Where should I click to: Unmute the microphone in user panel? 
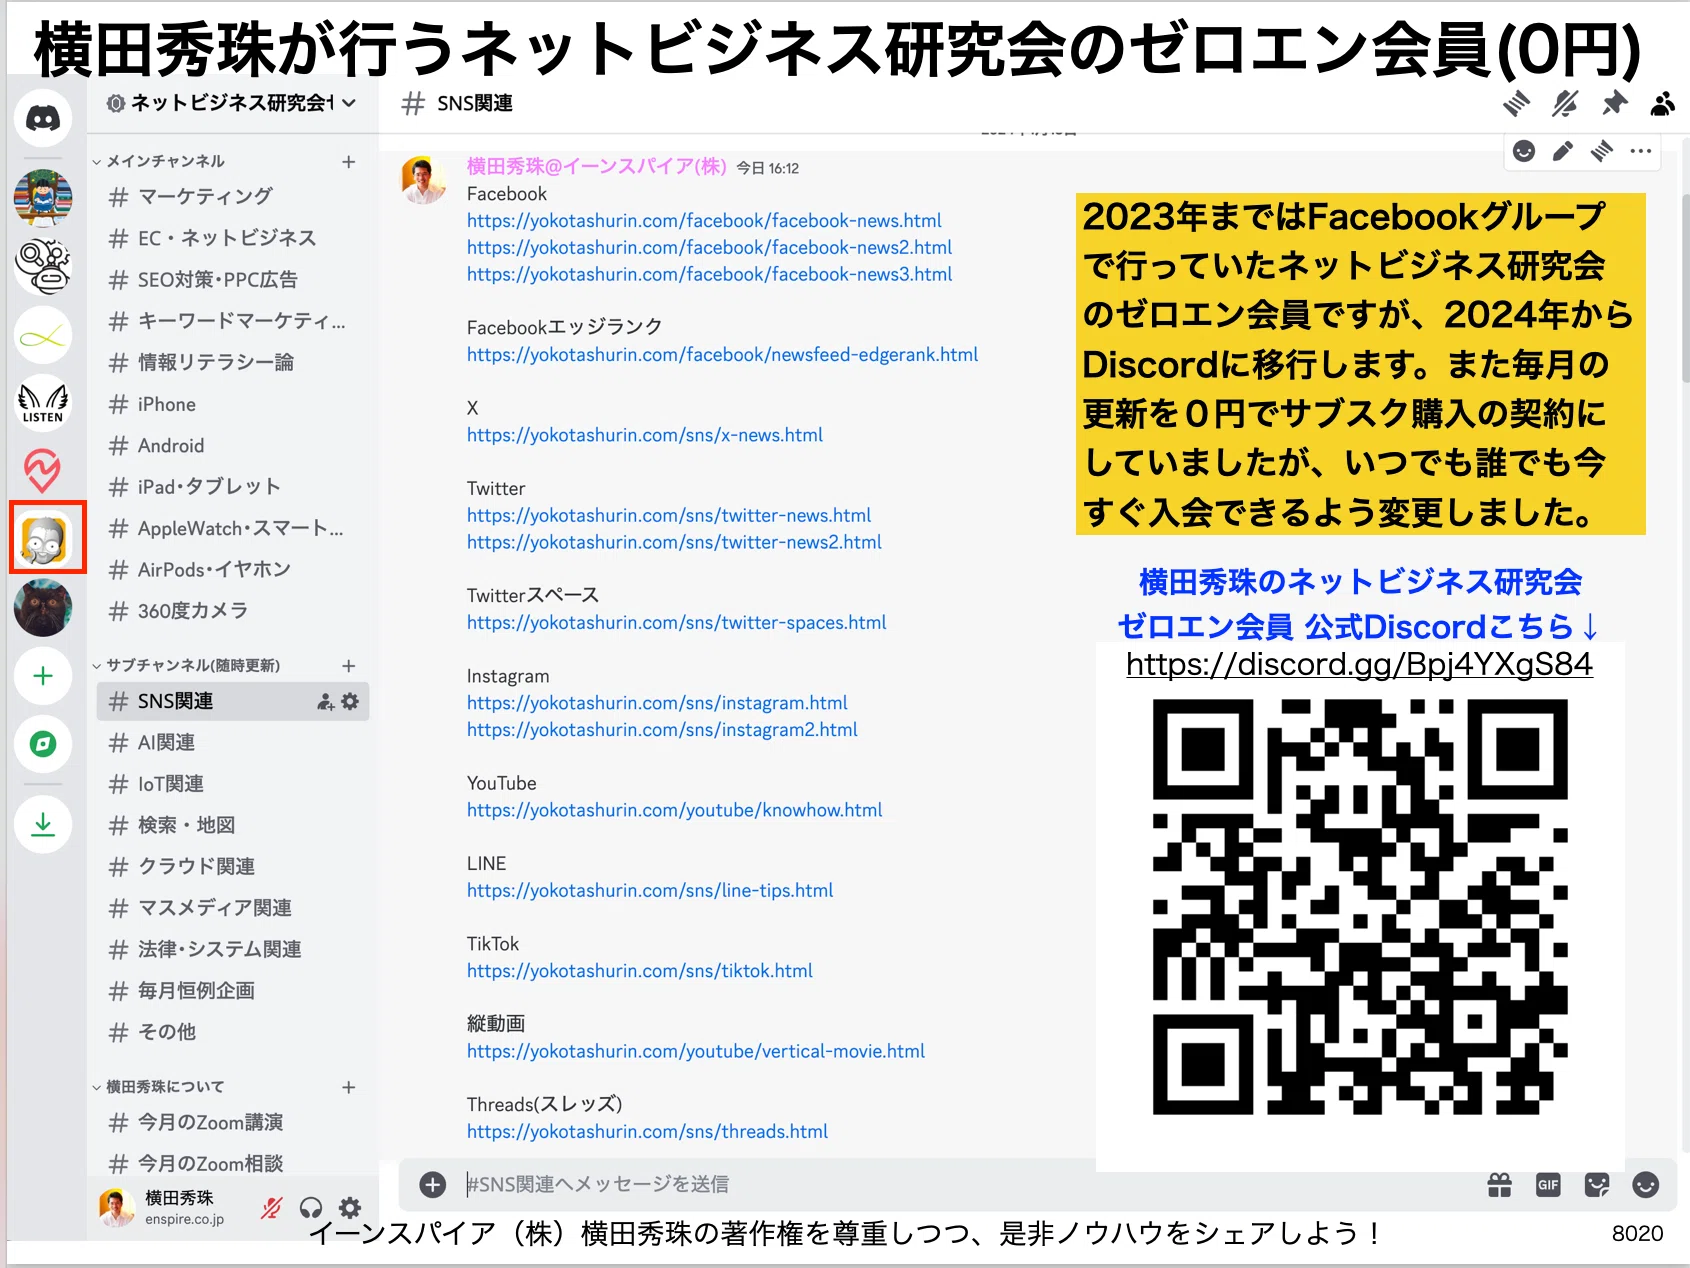point(272,1207)
